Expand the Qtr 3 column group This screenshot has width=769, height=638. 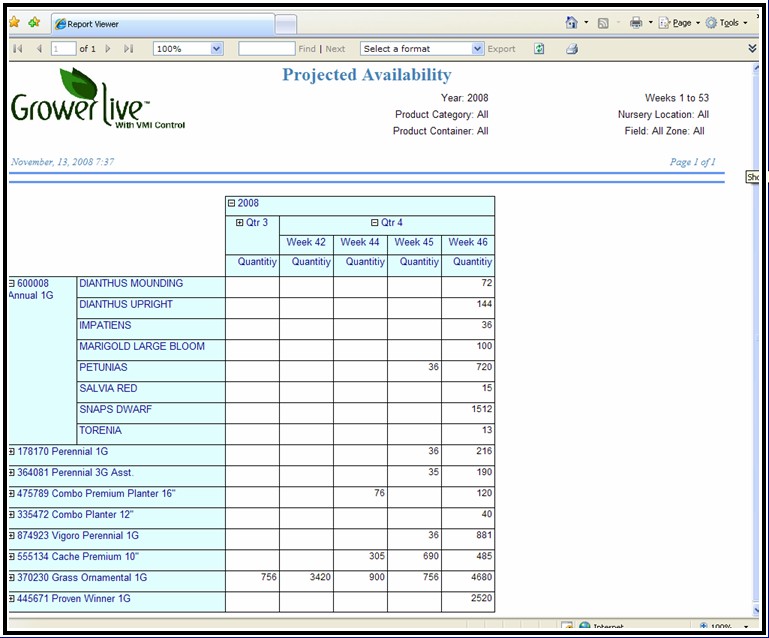pyautogui.click(x=239, y=223)
